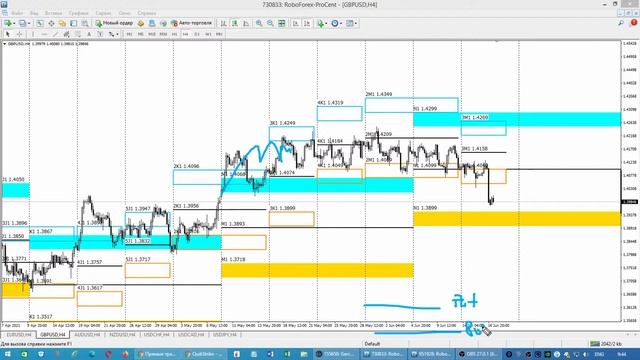Switch chart to line chart mode
This screenshot has width=640, height=360.
[x=246, y=23]
